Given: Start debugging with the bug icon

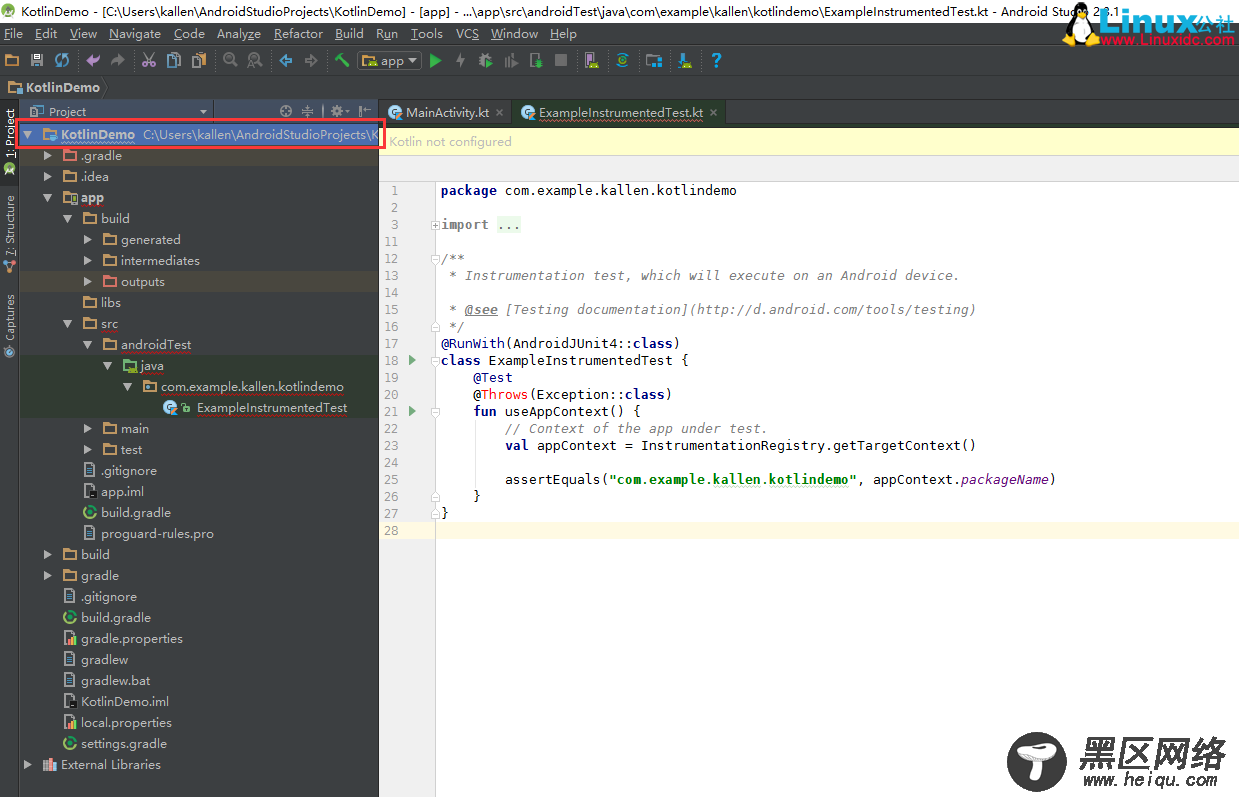Looking at the screenshot, I should [485, 61].
